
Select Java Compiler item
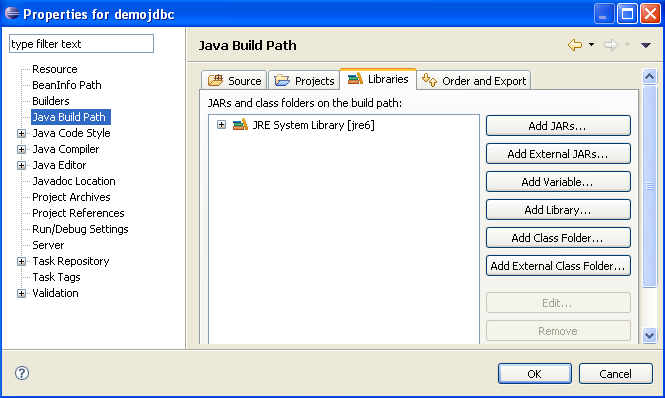click(x=66, y=149)
